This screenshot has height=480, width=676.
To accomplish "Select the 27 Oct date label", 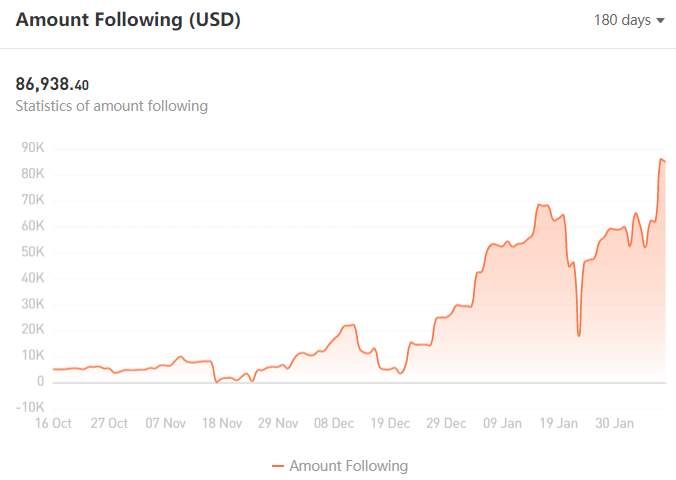I will click(109, 423).
